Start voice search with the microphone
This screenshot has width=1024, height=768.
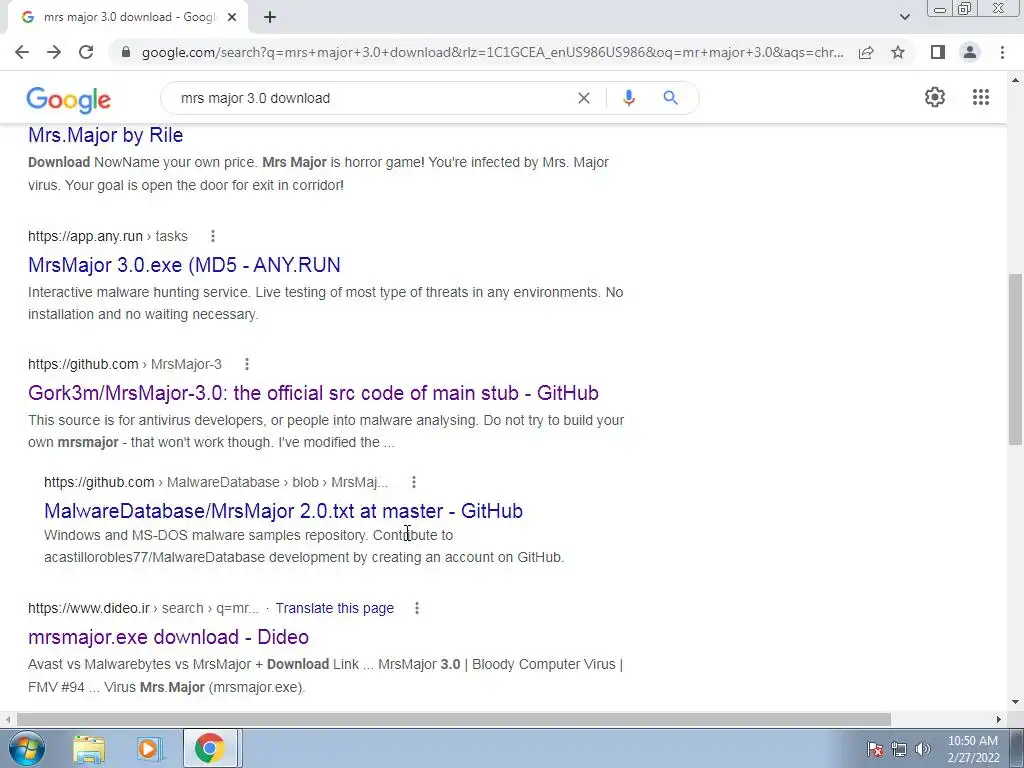[x=628, y=98]
